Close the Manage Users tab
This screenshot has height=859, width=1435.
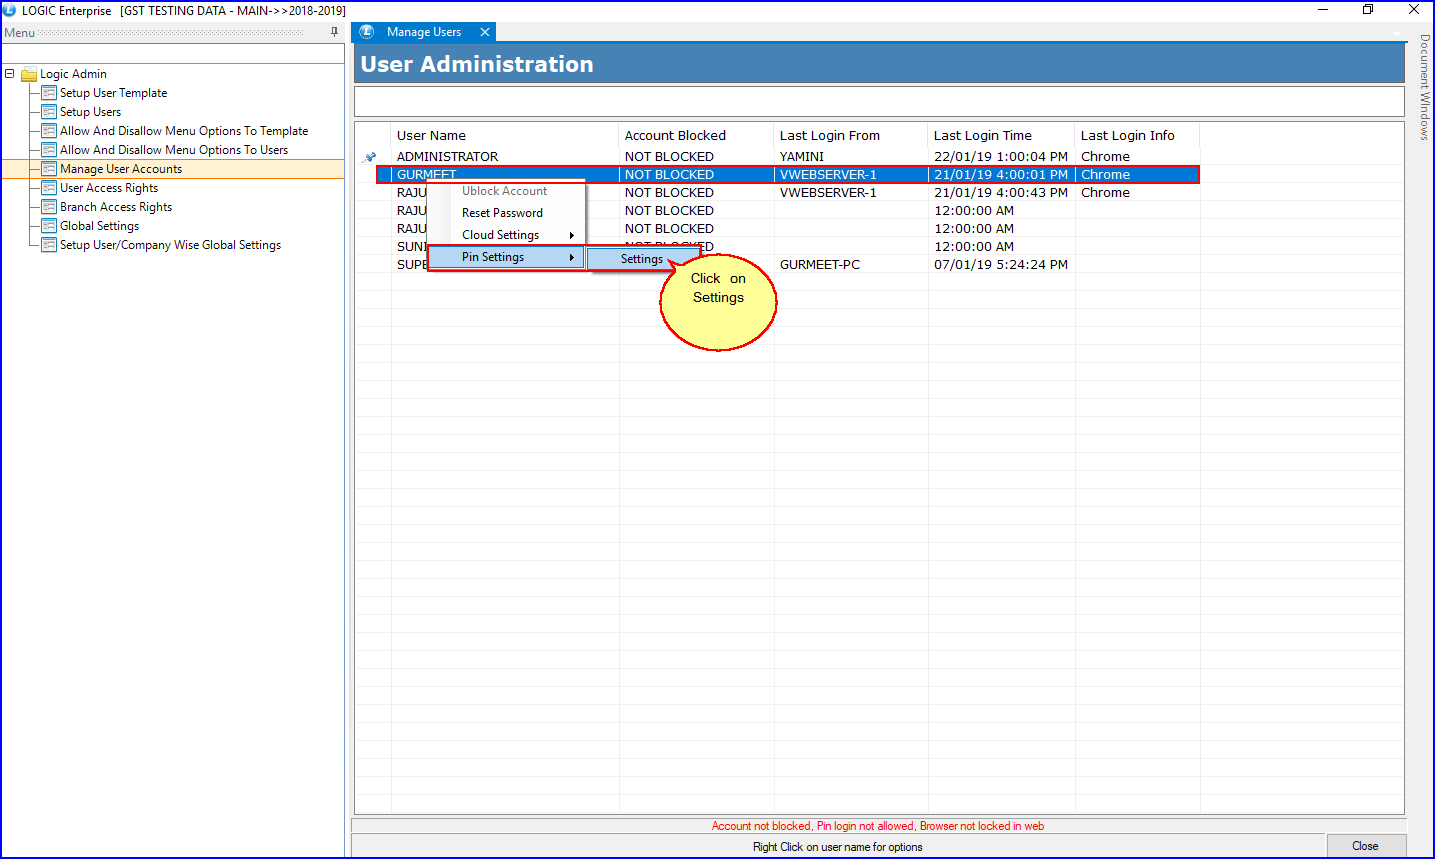pos(485,32)
